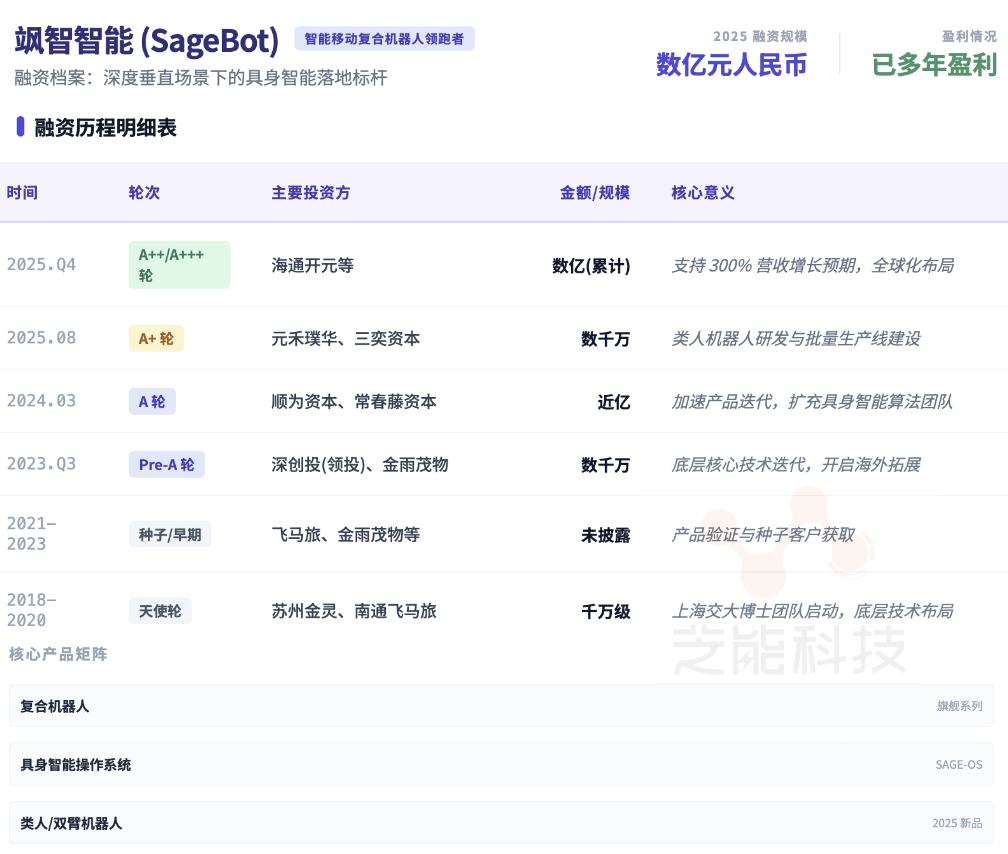
Task: Select the A++/A+++ 轮 round badge
Action: click(x=179, y=265)
